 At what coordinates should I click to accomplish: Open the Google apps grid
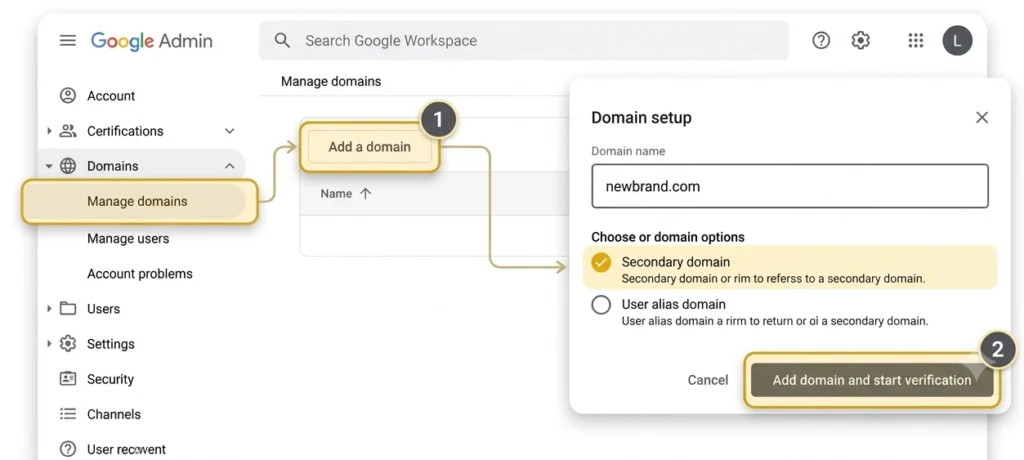pyautogui.click(x=916, y=41)
